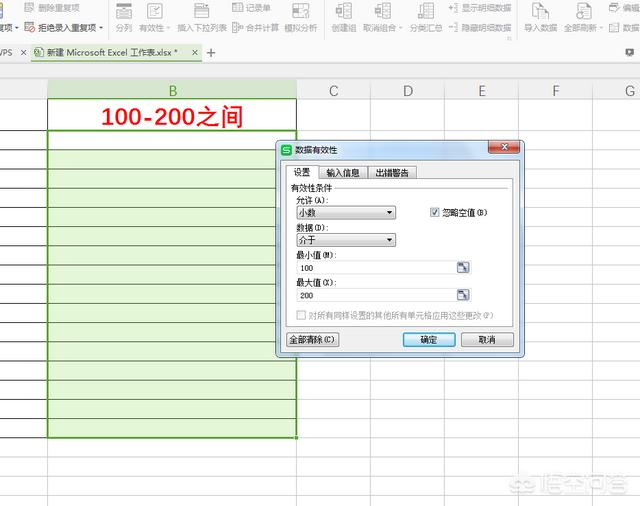This screenshot has width=640, height=506.
Task: Expand the 全部刷新 dropdown arrow
Action: pyautogui.click(x=601, y=28)
